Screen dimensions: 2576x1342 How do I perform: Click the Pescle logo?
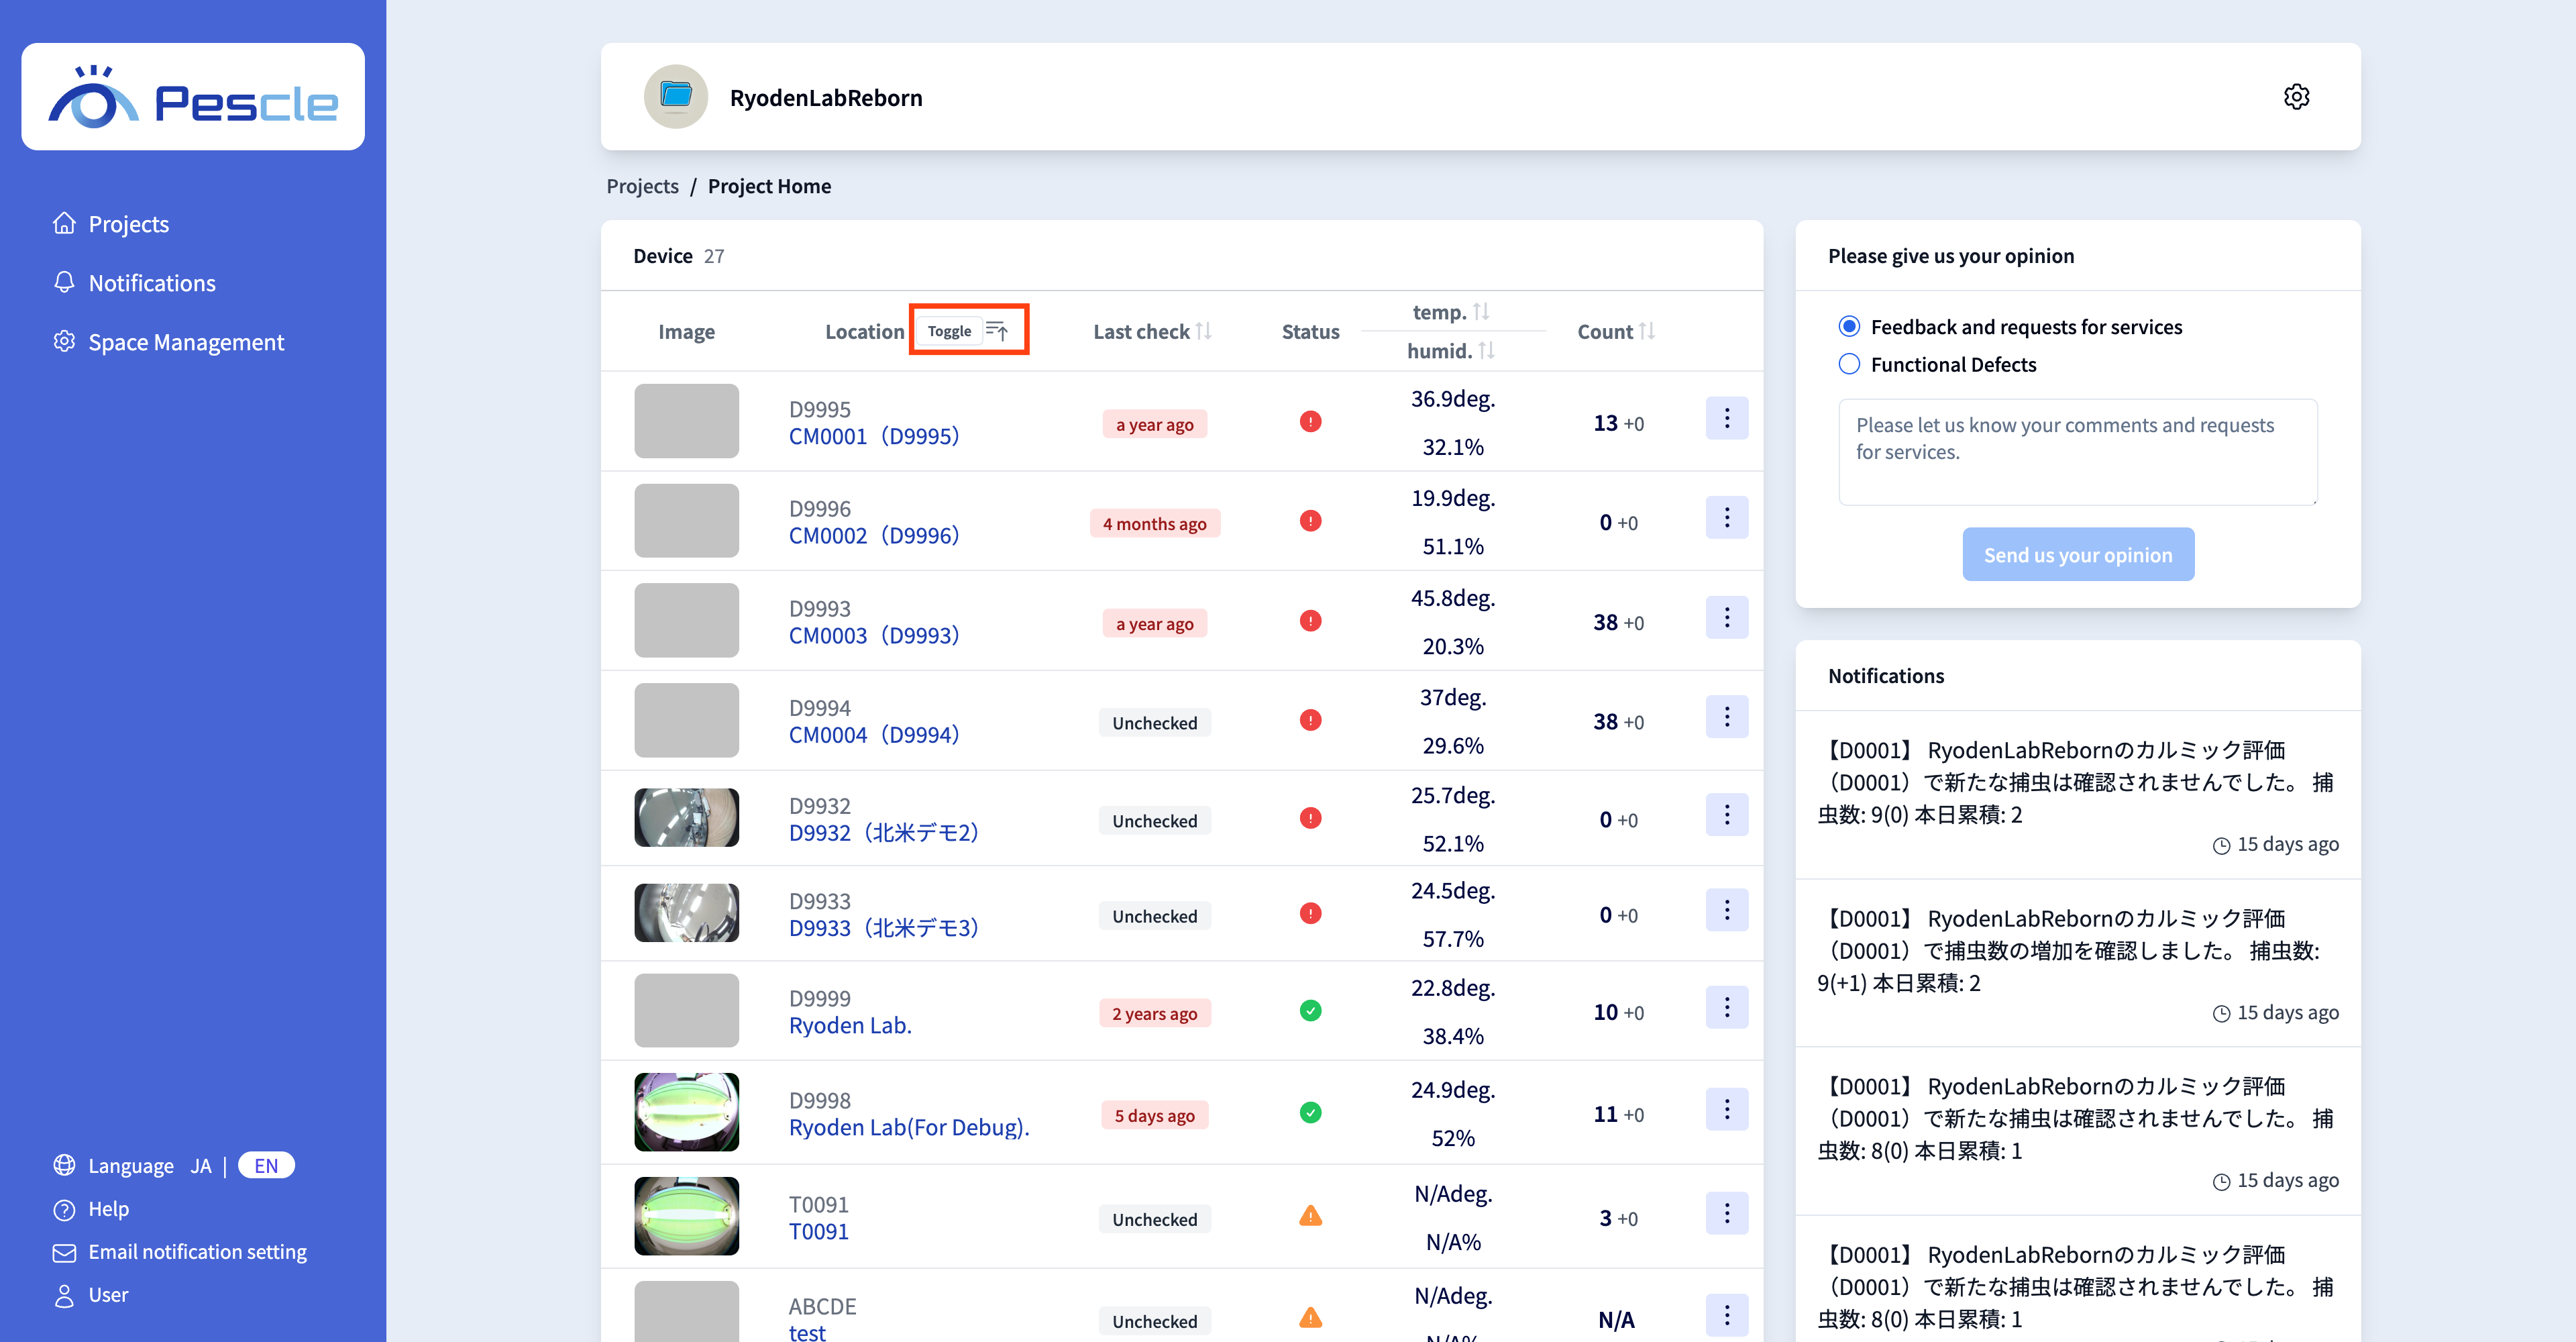click(193, 97)
